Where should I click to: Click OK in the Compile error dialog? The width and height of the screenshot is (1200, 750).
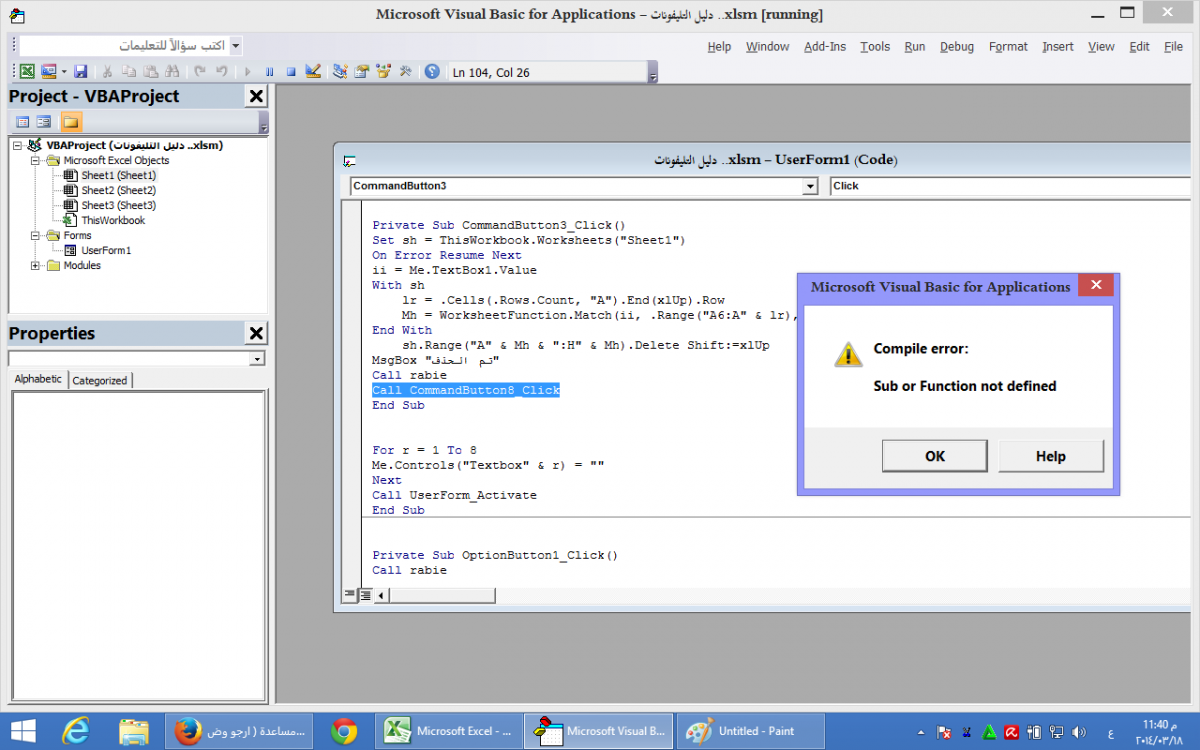tap(935, 456)
